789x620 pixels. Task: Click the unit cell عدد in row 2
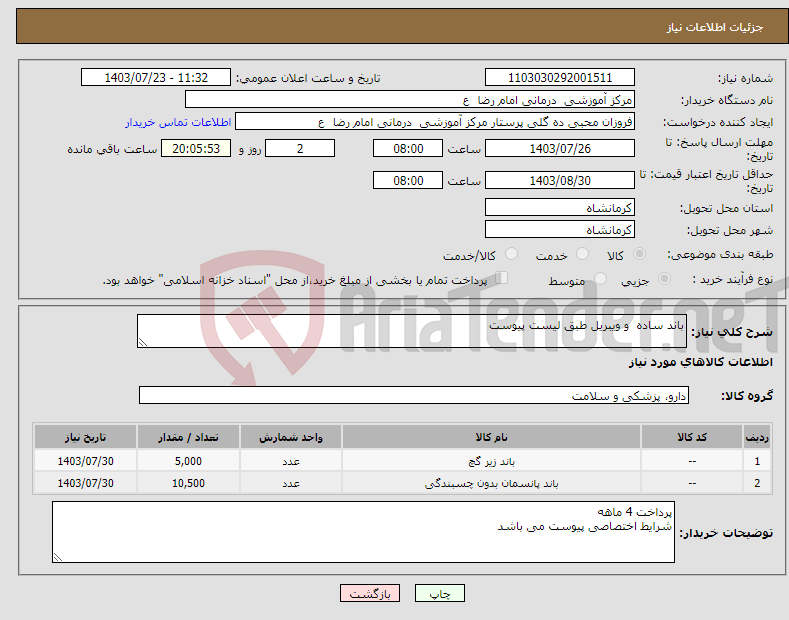[291, 483]
